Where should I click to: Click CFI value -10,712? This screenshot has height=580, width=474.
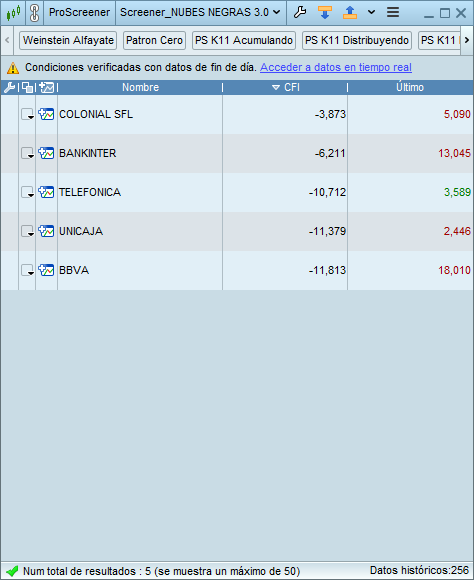pos(327,192)
